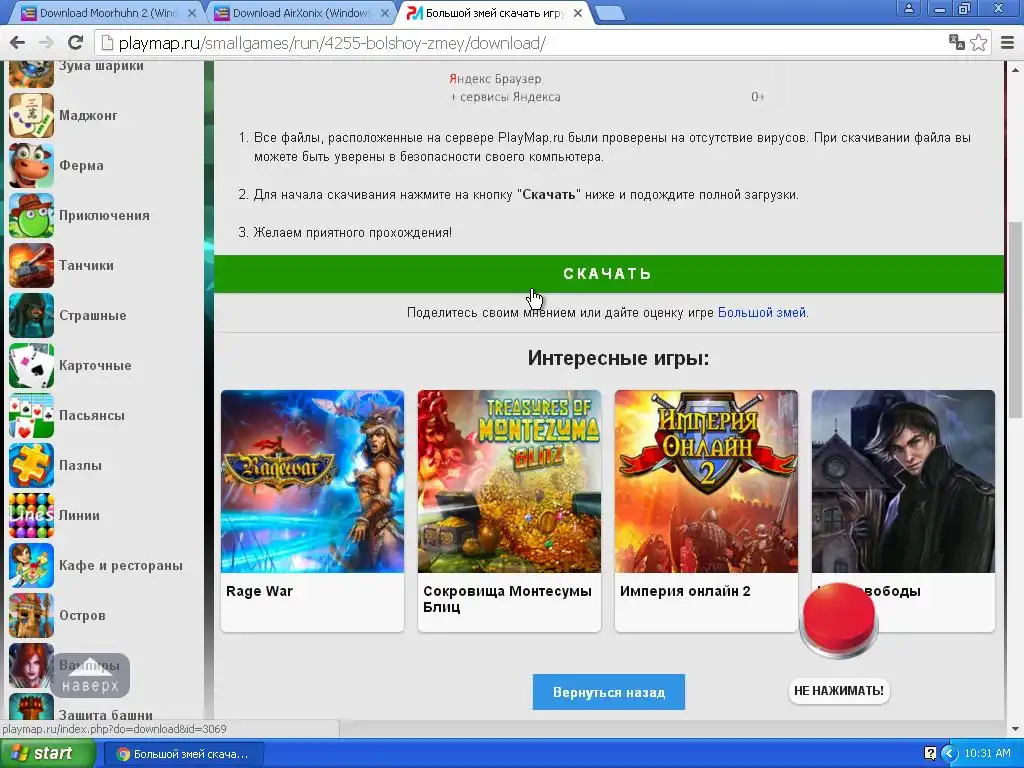Open the Кафе и рестораны icon
This screenshot has height=768, width=1024.
(31, 566)
